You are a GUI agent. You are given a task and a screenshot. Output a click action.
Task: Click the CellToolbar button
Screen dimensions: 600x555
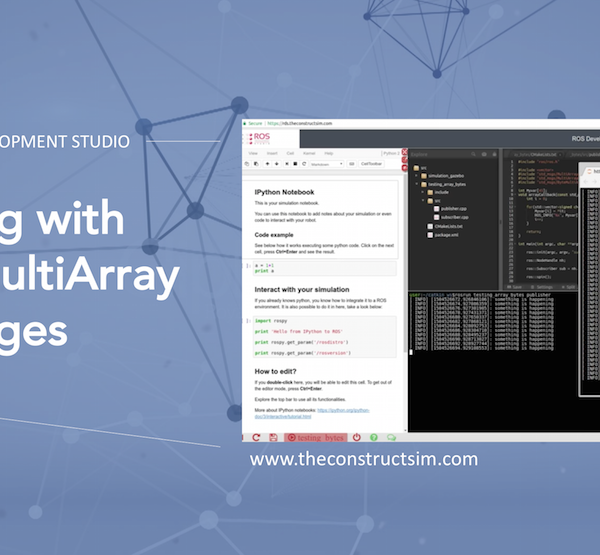(372, 164)
